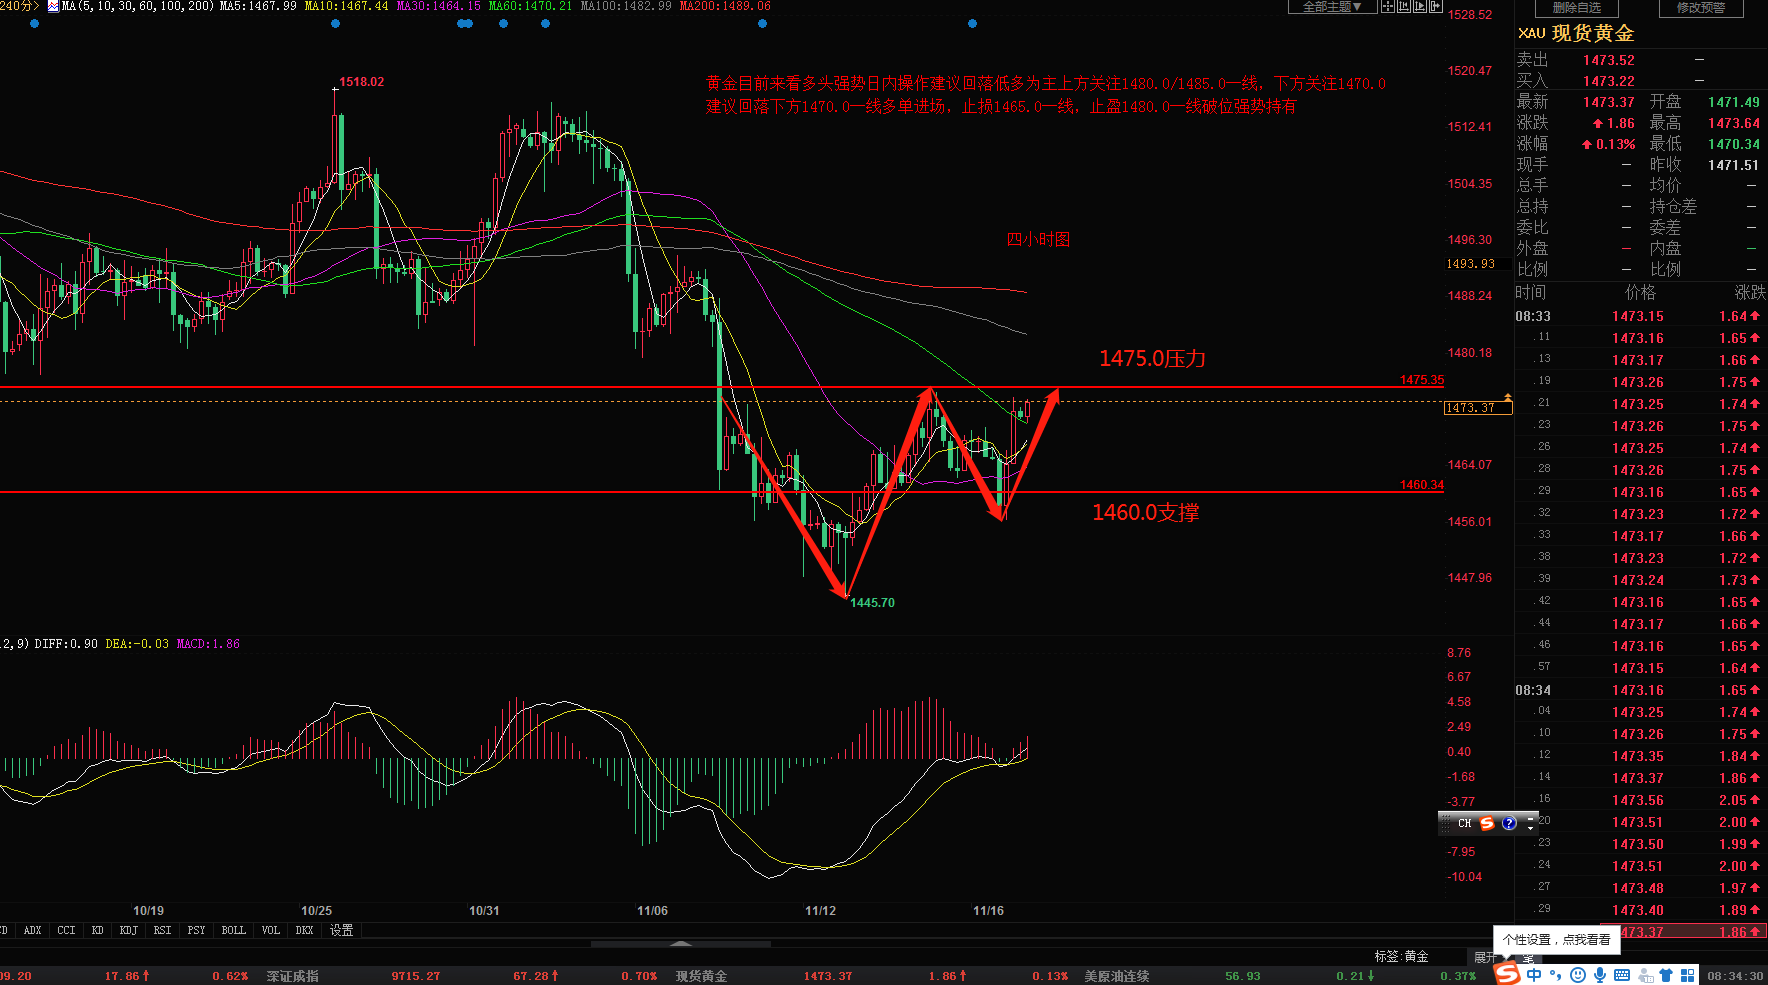Image resolution: width=1768 pixels, height=985 pixels.
Task: Click the 昨收 1471.51 value
Action: 1733,165
